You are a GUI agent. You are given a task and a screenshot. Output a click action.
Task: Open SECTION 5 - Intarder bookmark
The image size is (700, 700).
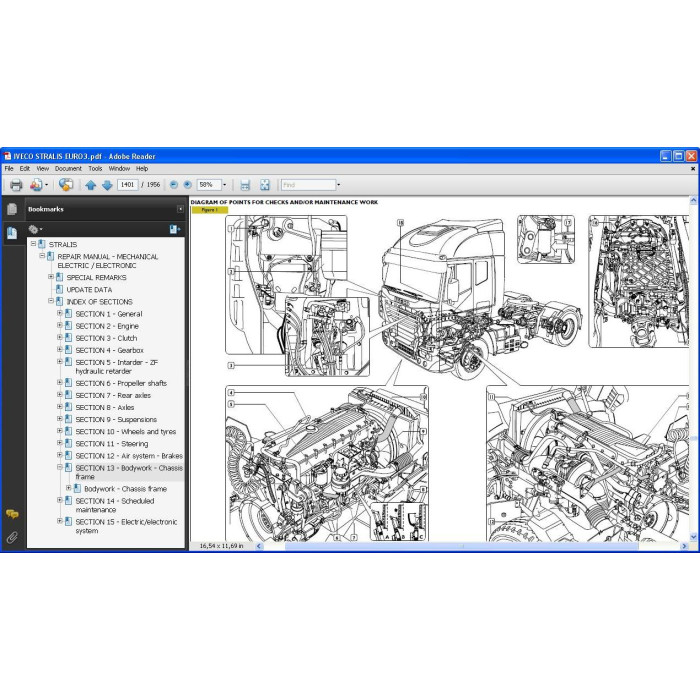(x=117, y=367)
